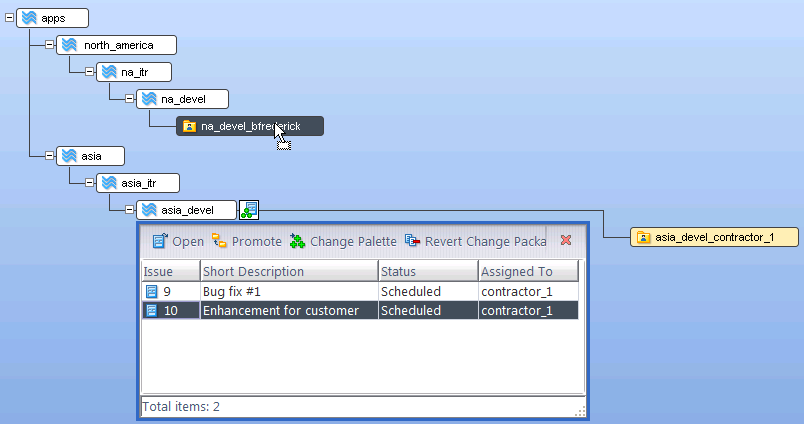
Task: Click the issue 10 row icon
Action: tap(152, 311)
